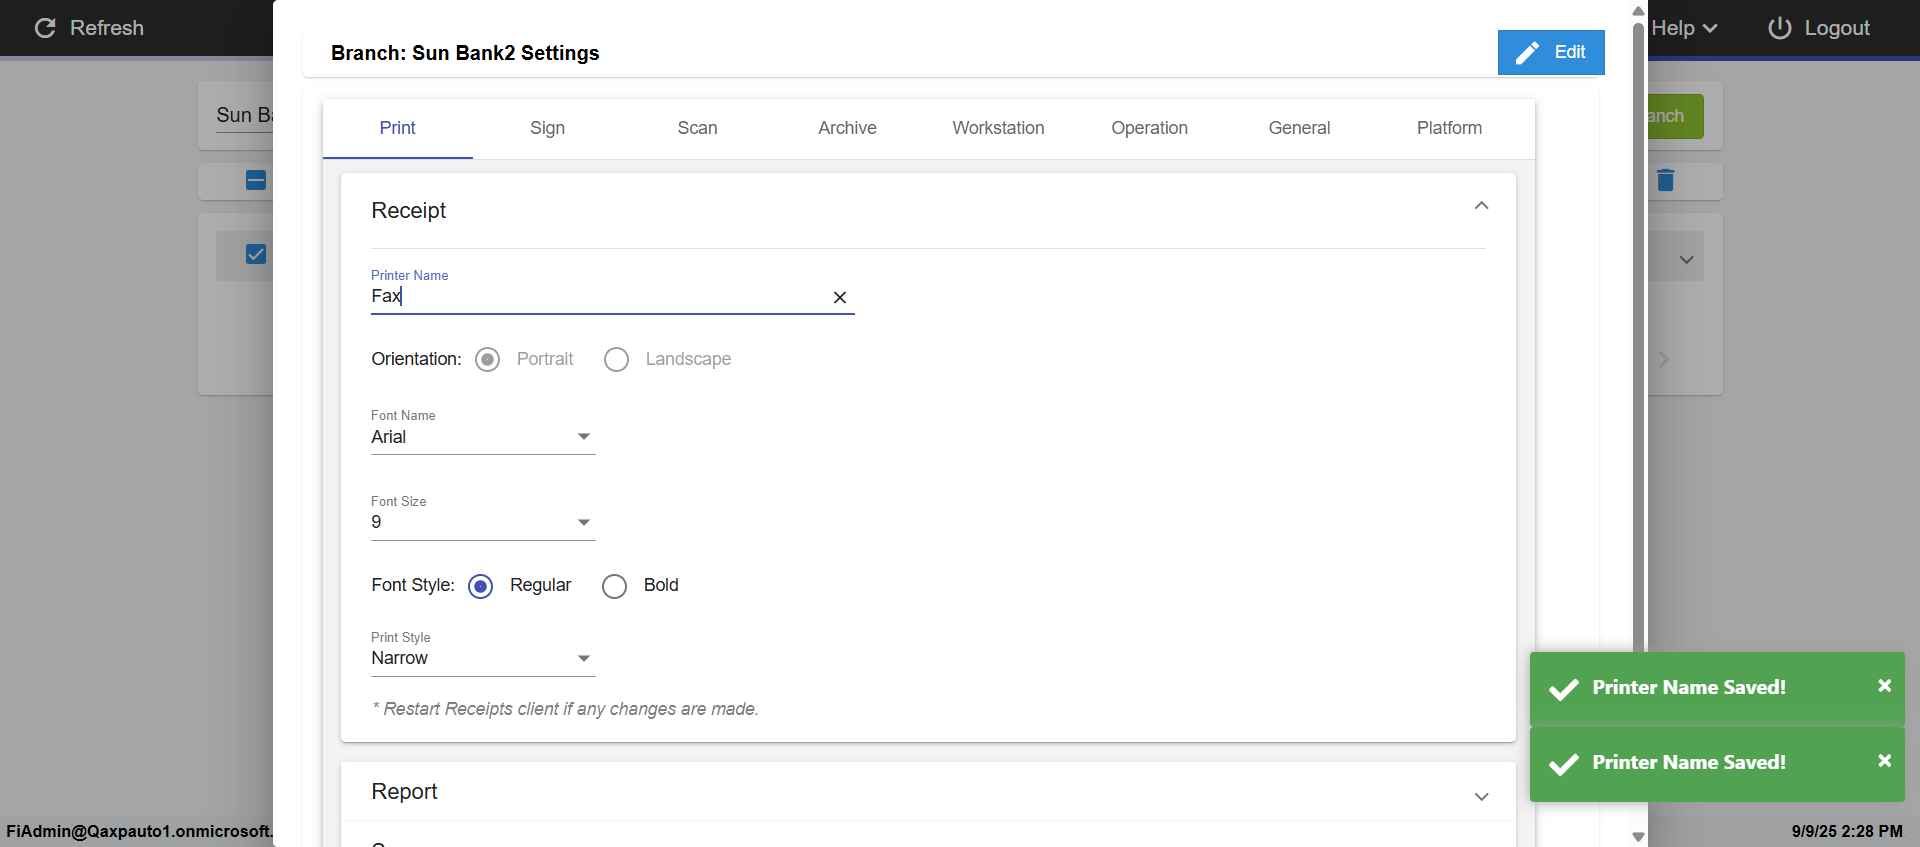Open the Print Style dropdown
1920x847 pixels.
point(483,658)
